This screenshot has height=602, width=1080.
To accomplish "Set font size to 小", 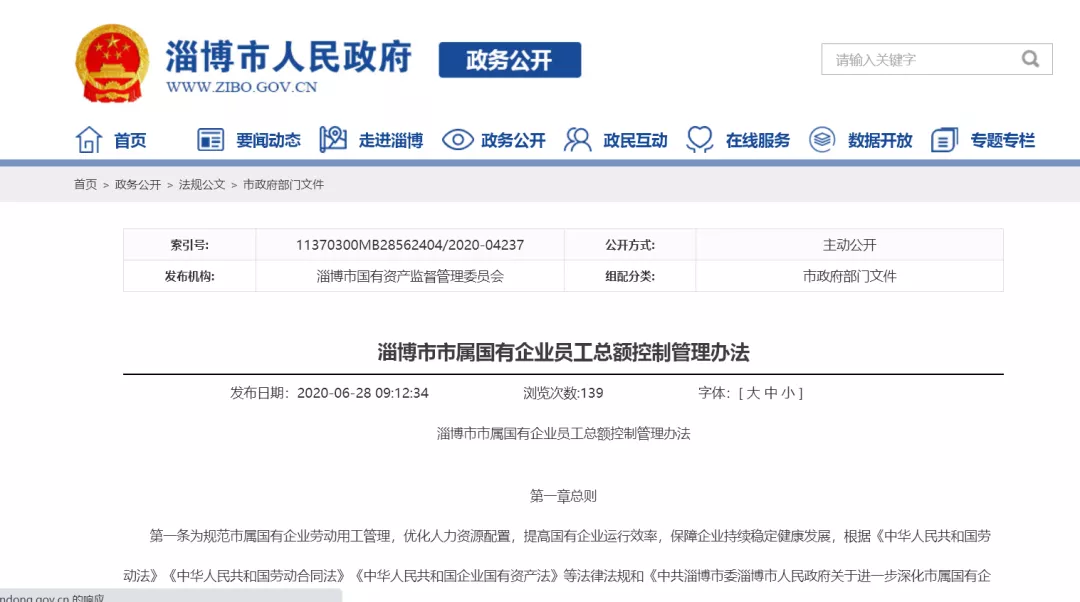I will (x=788, y=393).
